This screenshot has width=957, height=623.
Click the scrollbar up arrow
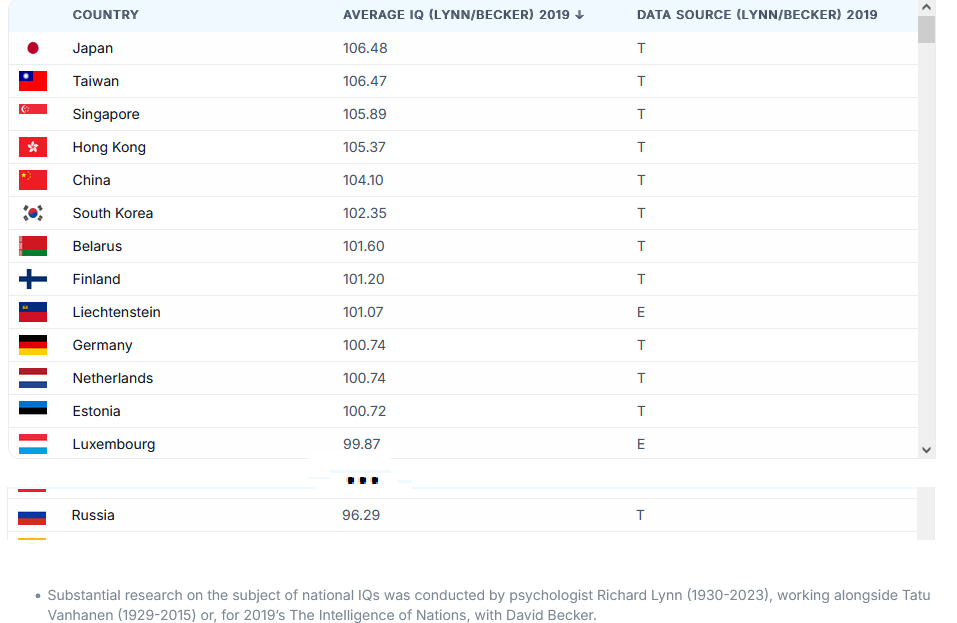click(926, 7)
